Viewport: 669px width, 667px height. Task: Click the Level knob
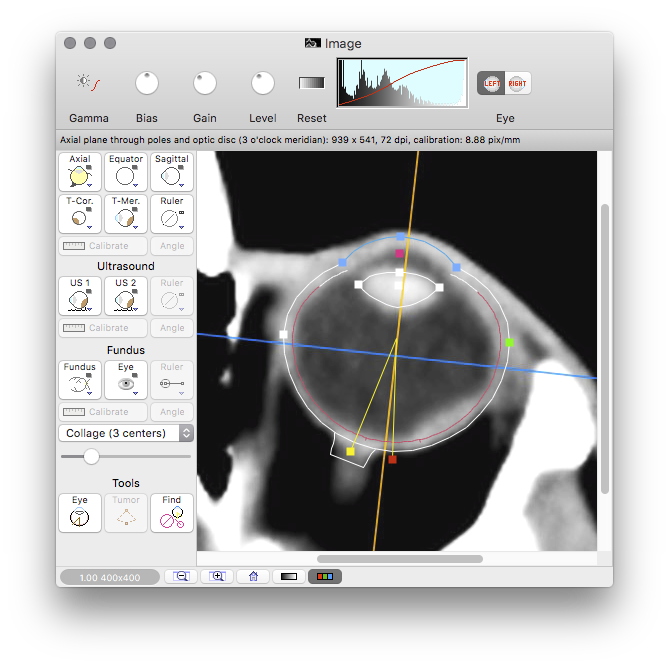click(263, 83)
